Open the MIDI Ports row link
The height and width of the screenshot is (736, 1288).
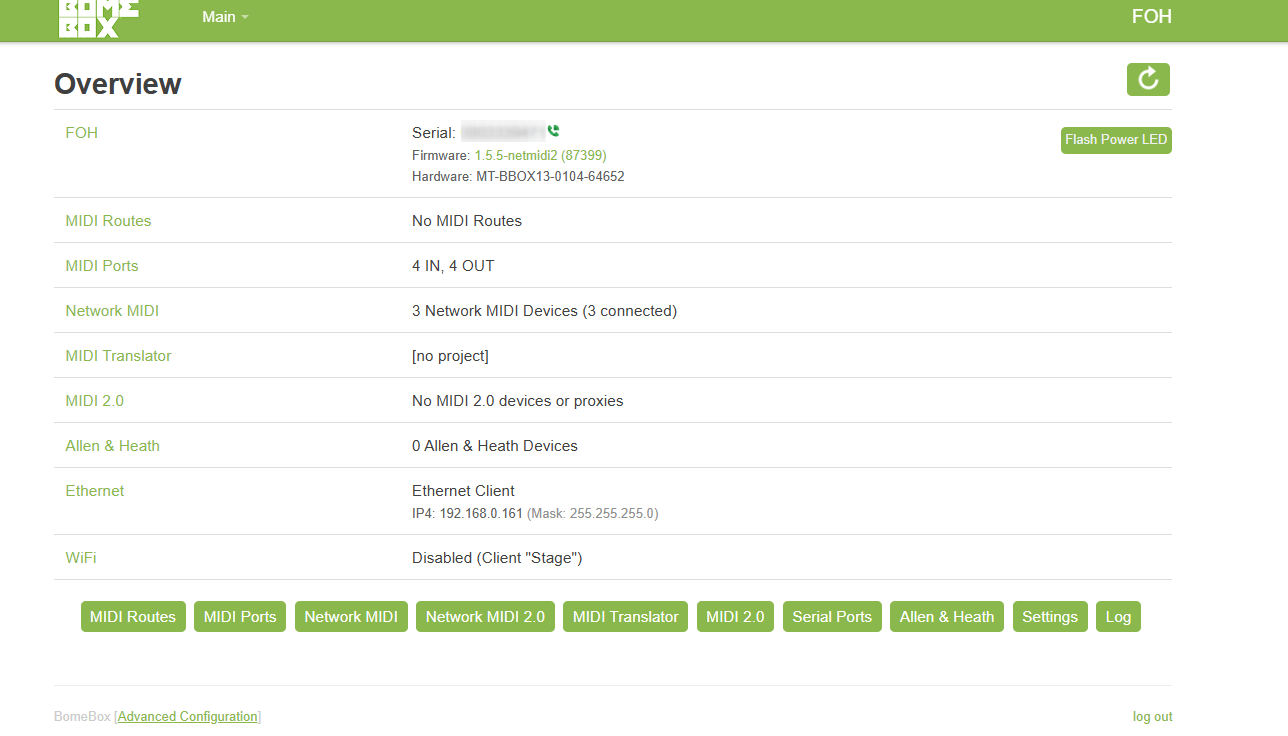(x=102, y=265)
